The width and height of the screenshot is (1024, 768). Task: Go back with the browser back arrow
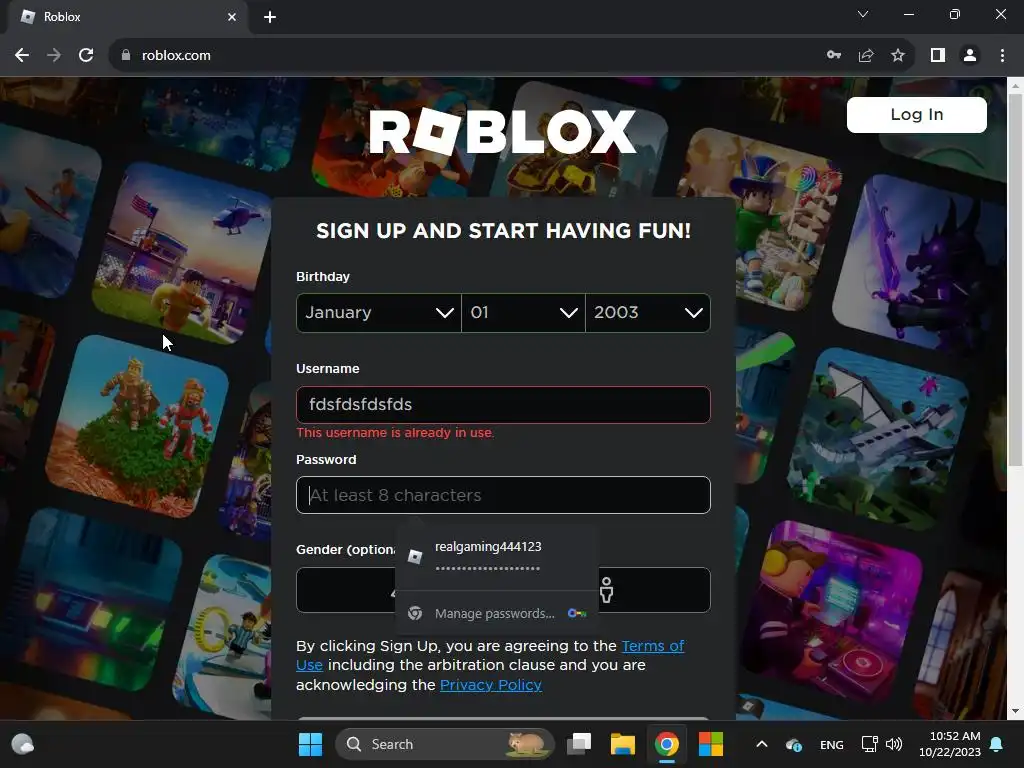pos(22,56)
